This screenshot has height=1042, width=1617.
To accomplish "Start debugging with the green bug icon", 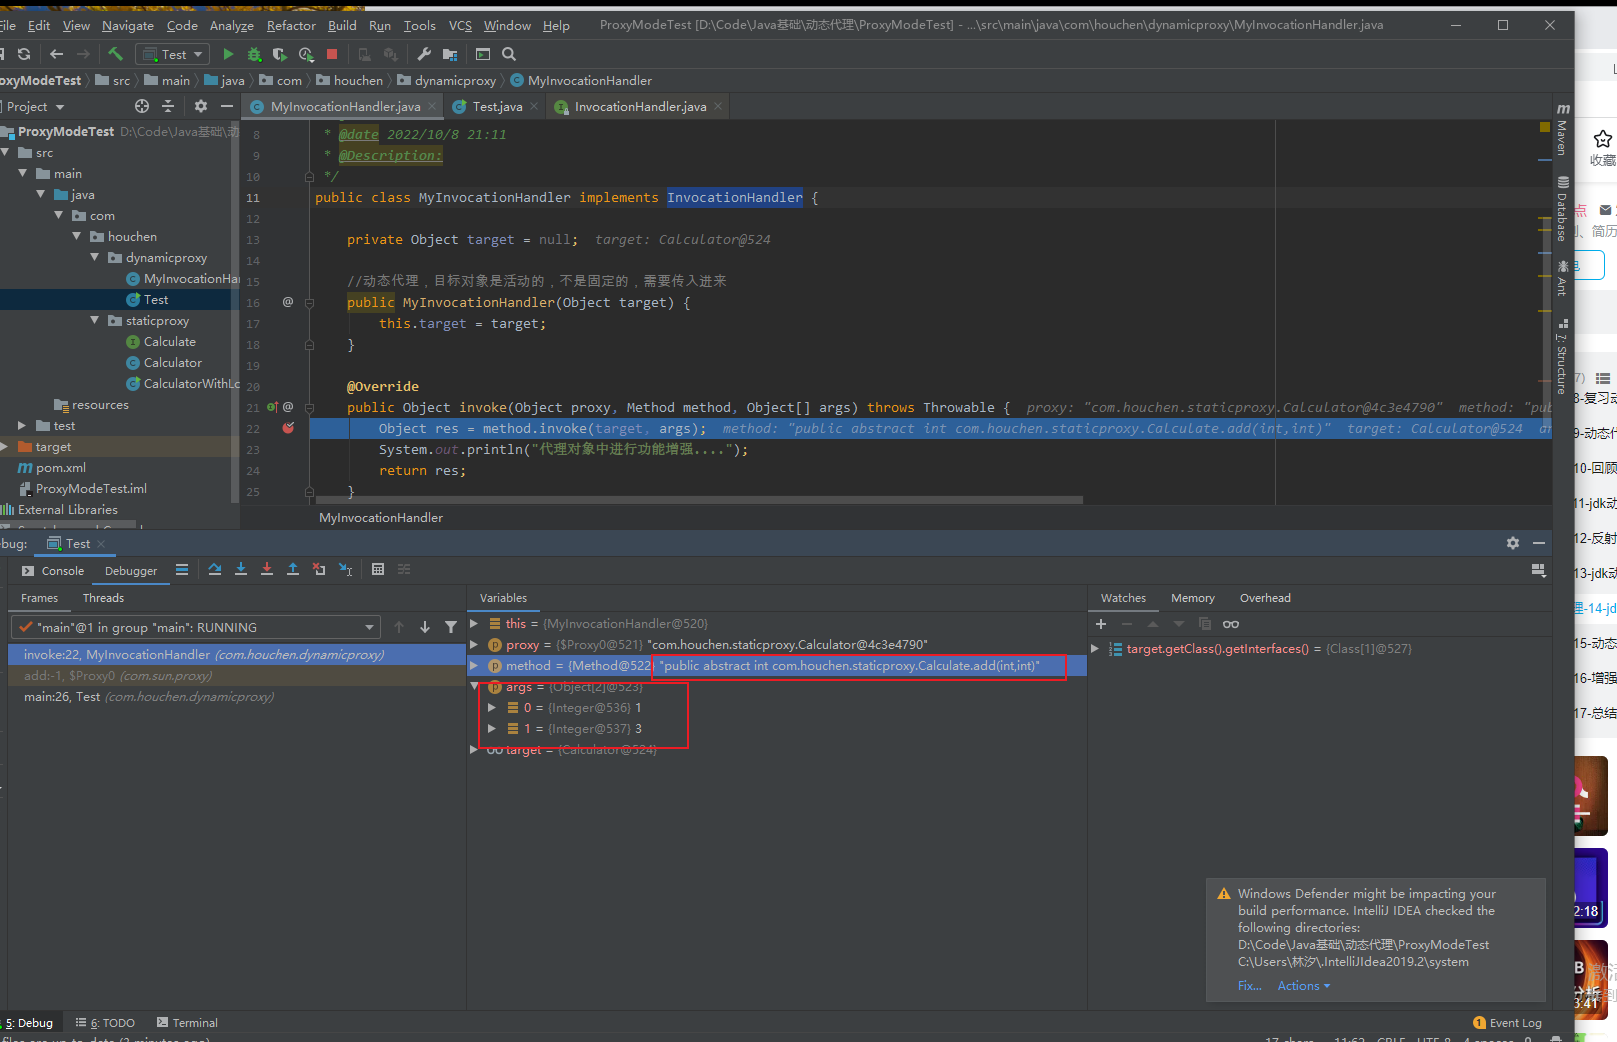I will [254, 54].
